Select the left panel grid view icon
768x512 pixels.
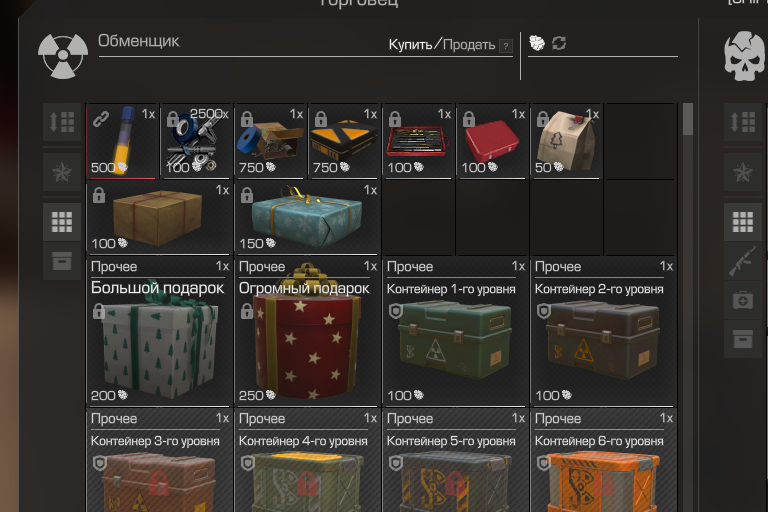(62, 222)
